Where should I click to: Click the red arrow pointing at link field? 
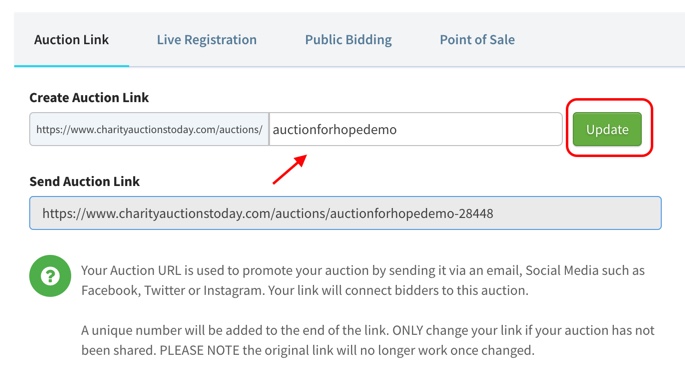(290, 169)
